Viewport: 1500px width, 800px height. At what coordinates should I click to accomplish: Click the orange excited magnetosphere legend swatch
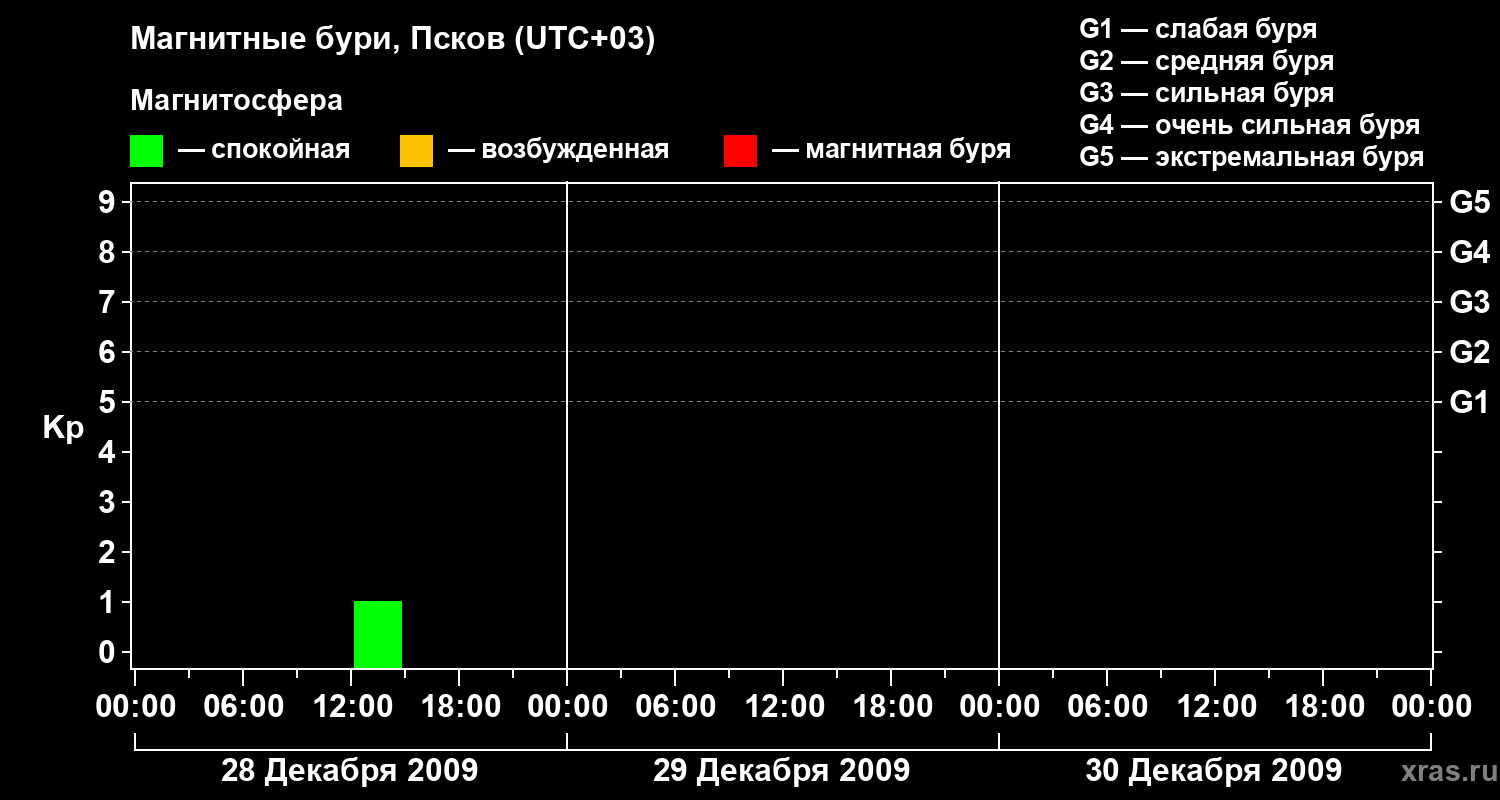[x=416, y=151]
